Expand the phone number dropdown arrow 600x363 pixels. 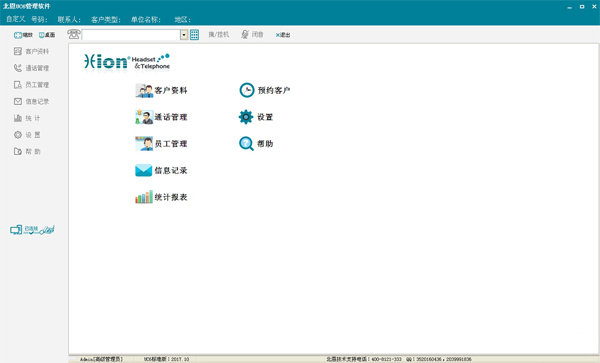click(184, 35)
